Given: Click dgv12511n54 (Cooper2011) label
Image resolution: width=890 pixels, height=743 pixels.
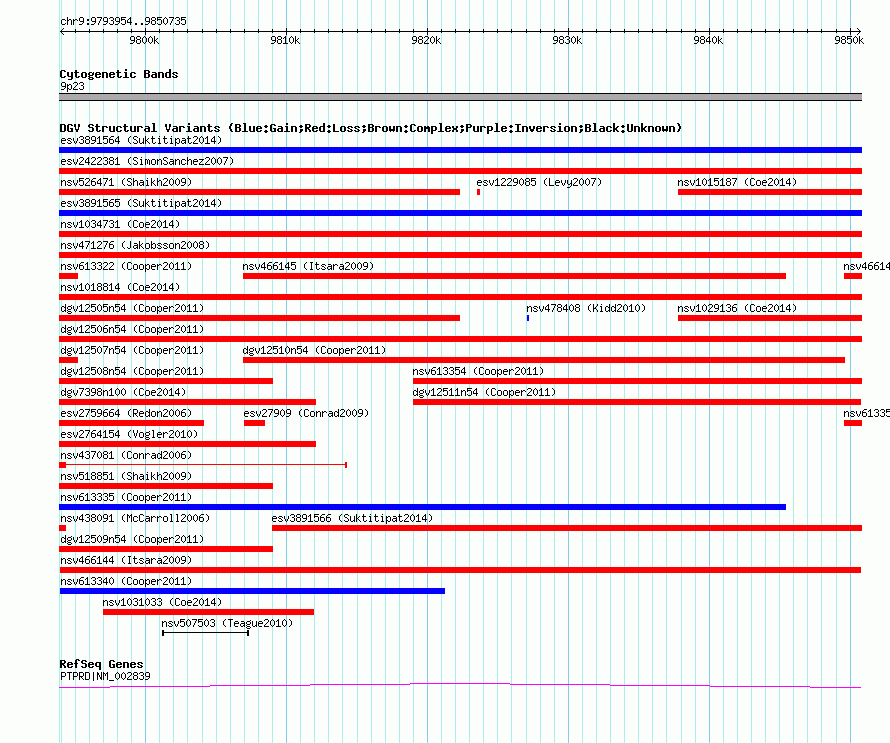Looking at the screenshot, I should 485,392.
